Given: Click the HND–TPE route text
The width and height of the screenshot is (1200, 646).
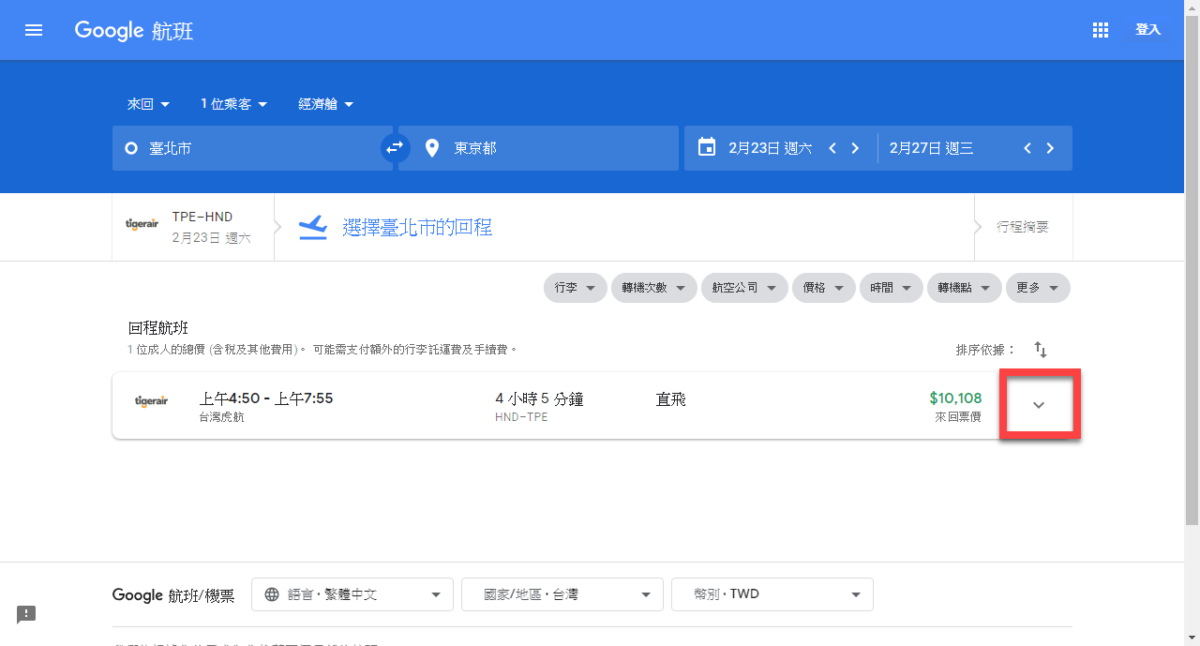Looking at the screenshot, I should point(521,417).
